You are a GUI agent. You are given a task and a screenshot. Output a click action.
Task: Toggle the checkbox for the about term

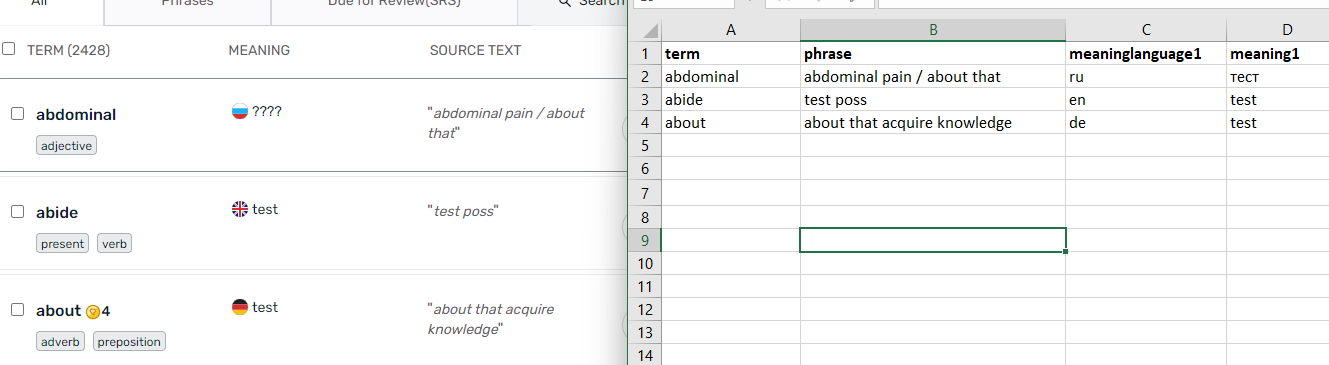(x=17, y=310)
